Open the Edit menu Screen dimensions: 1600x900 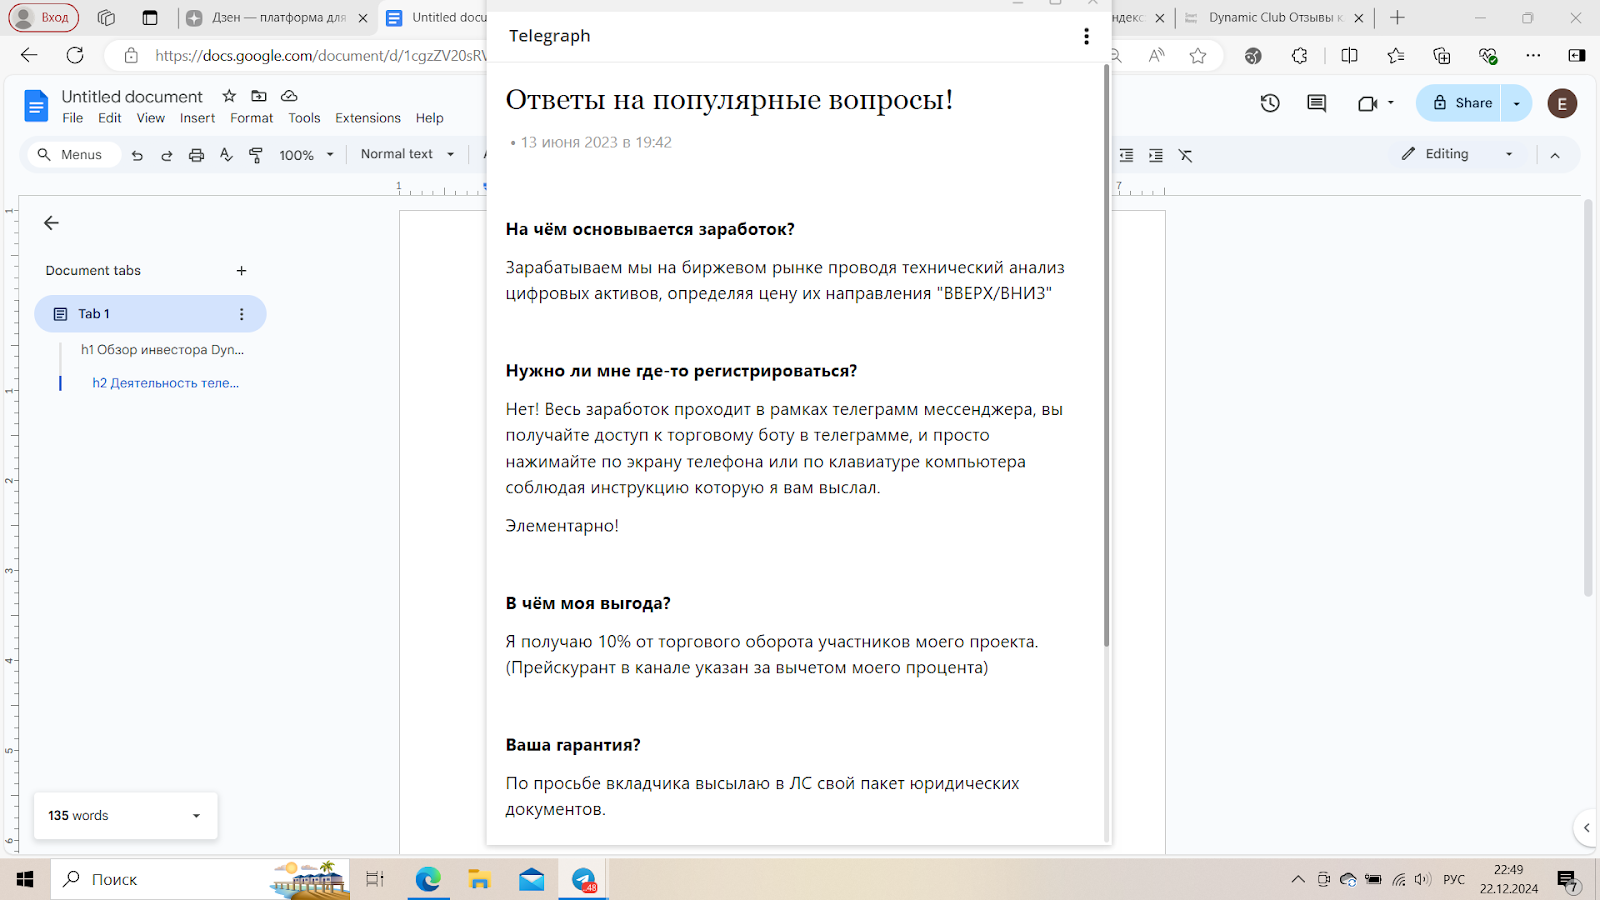click(110, 118)
